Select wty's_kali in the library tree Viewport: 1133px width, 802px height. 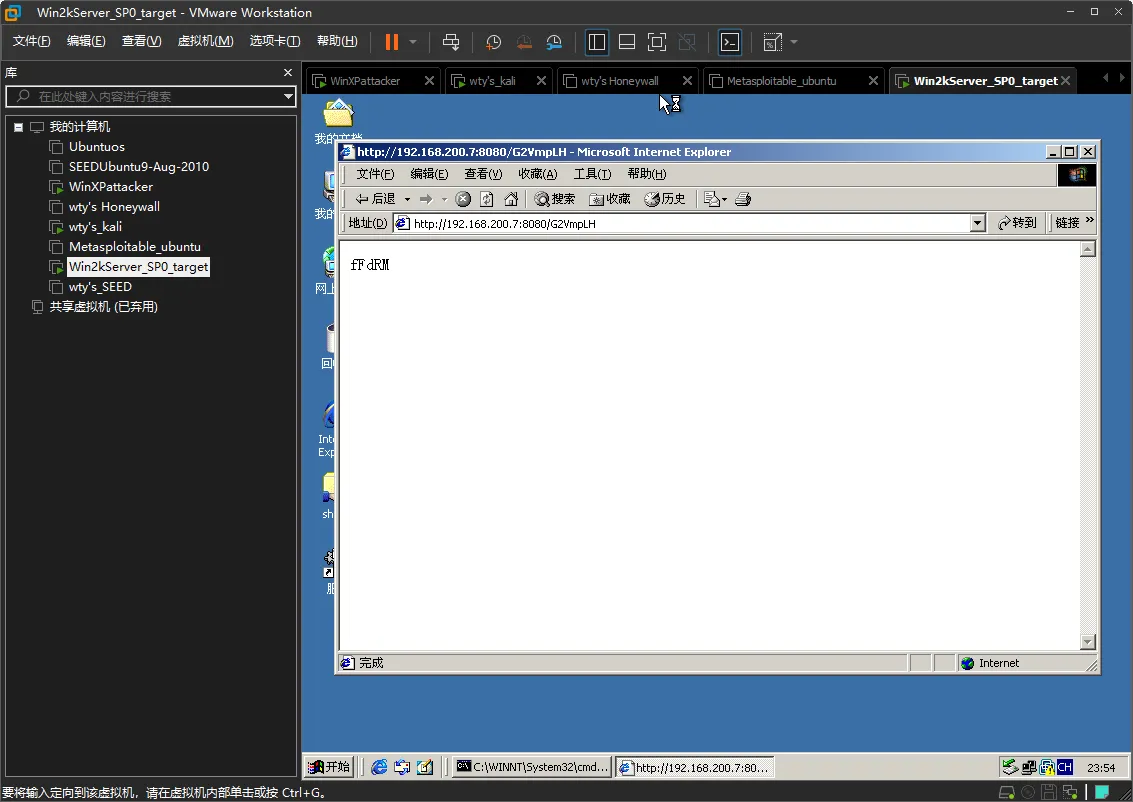pos(95,227)
